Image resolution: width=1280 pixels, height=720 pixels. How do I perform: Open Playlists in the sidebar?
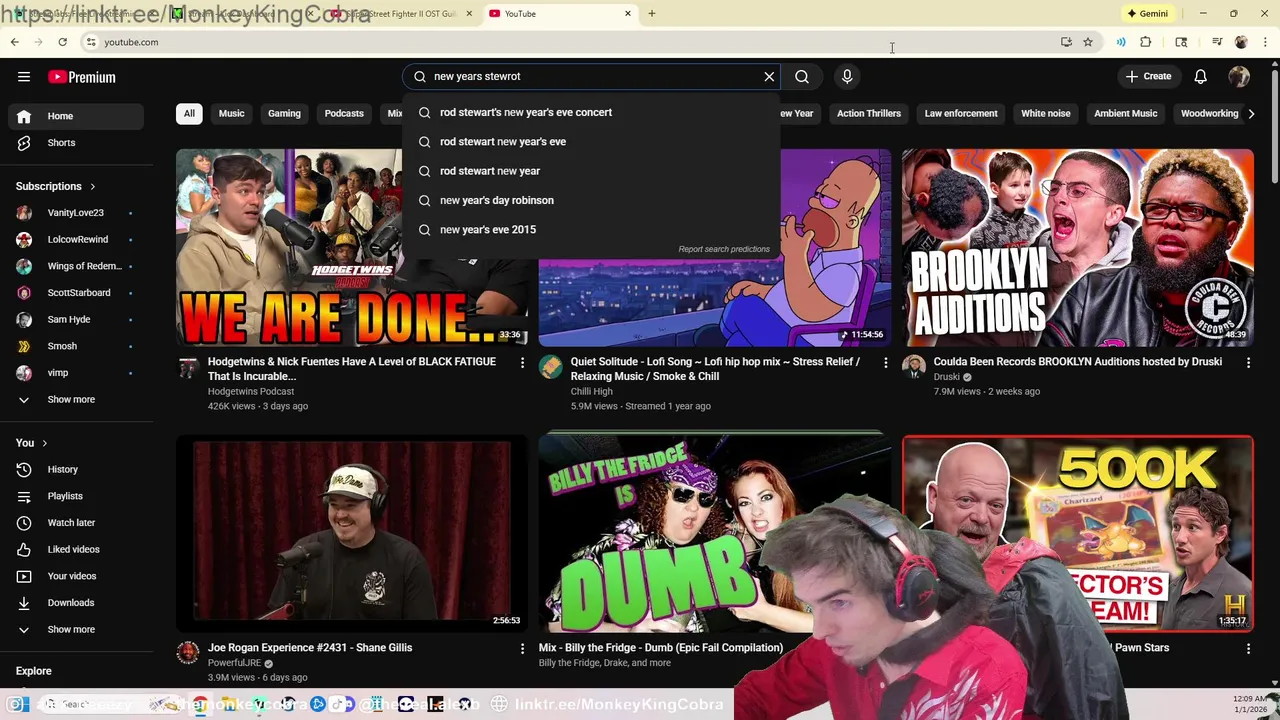pos(76,496)
